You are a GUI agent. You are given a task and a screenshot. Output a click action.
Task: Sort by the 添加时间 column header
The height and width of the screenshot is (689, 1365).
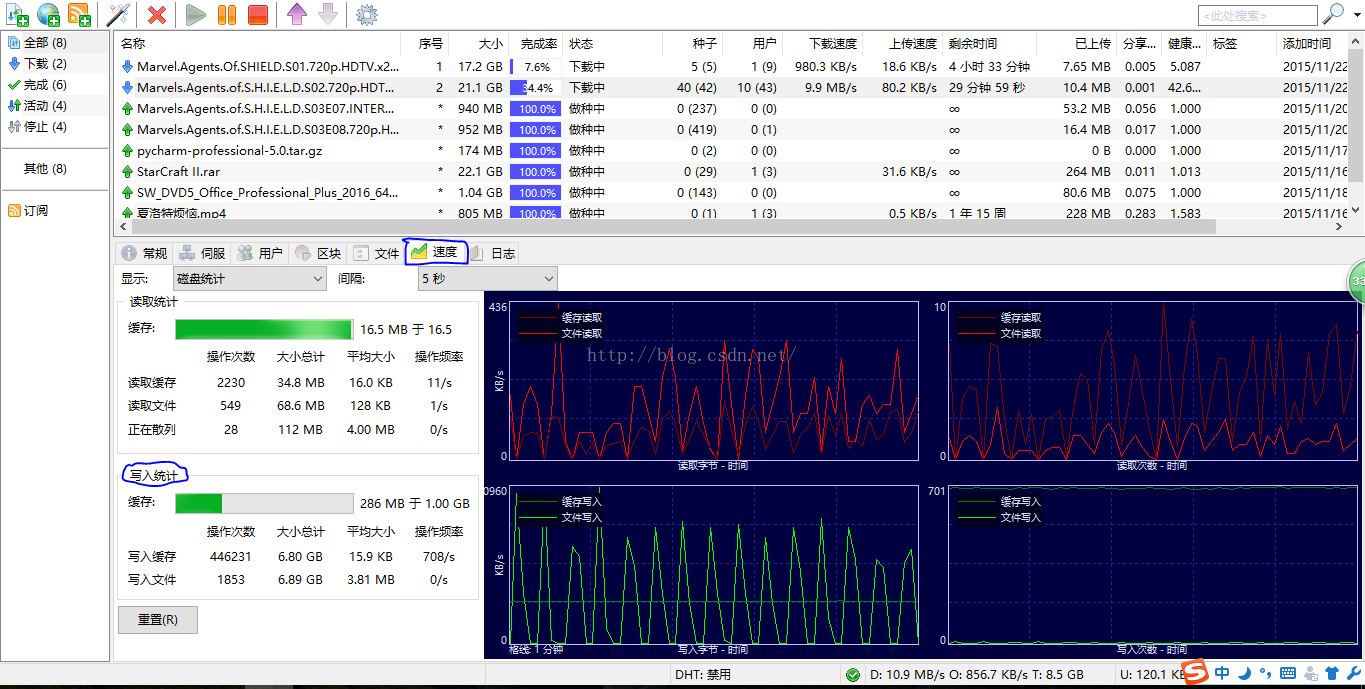pos(1312,44)
